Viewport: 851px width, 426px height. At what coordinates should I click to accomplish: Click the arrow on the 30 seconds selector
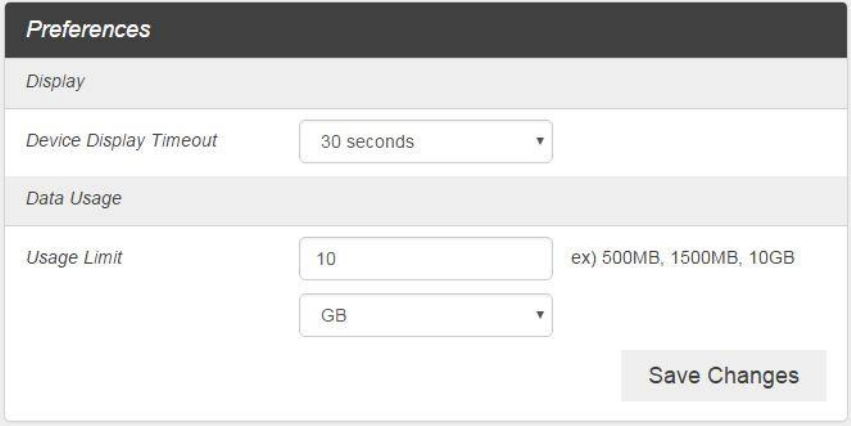[540, 142]
